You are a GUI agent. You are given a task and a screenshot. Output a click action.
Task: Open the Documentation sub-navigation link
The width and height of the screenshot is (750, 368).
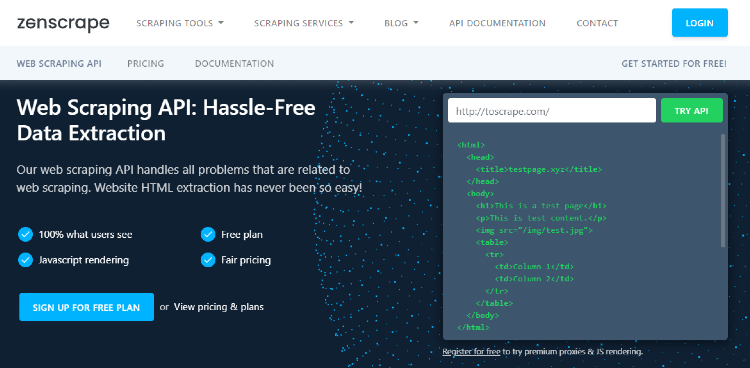(x=234, y=63)
